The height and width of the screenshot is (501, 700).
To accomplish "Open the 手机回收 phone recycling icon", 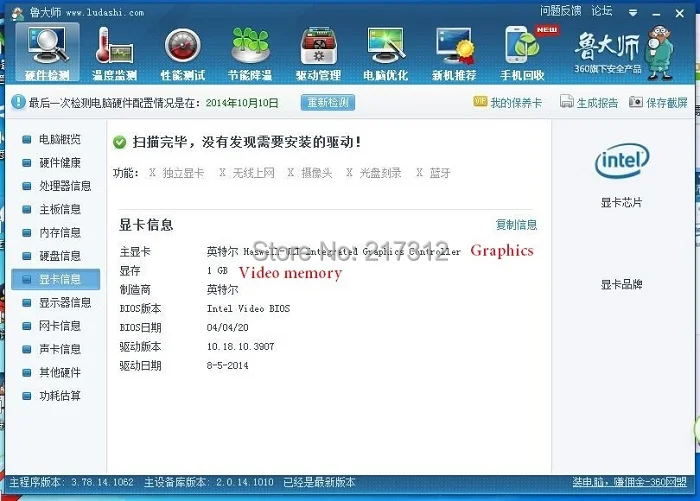I will coord(522,52).
